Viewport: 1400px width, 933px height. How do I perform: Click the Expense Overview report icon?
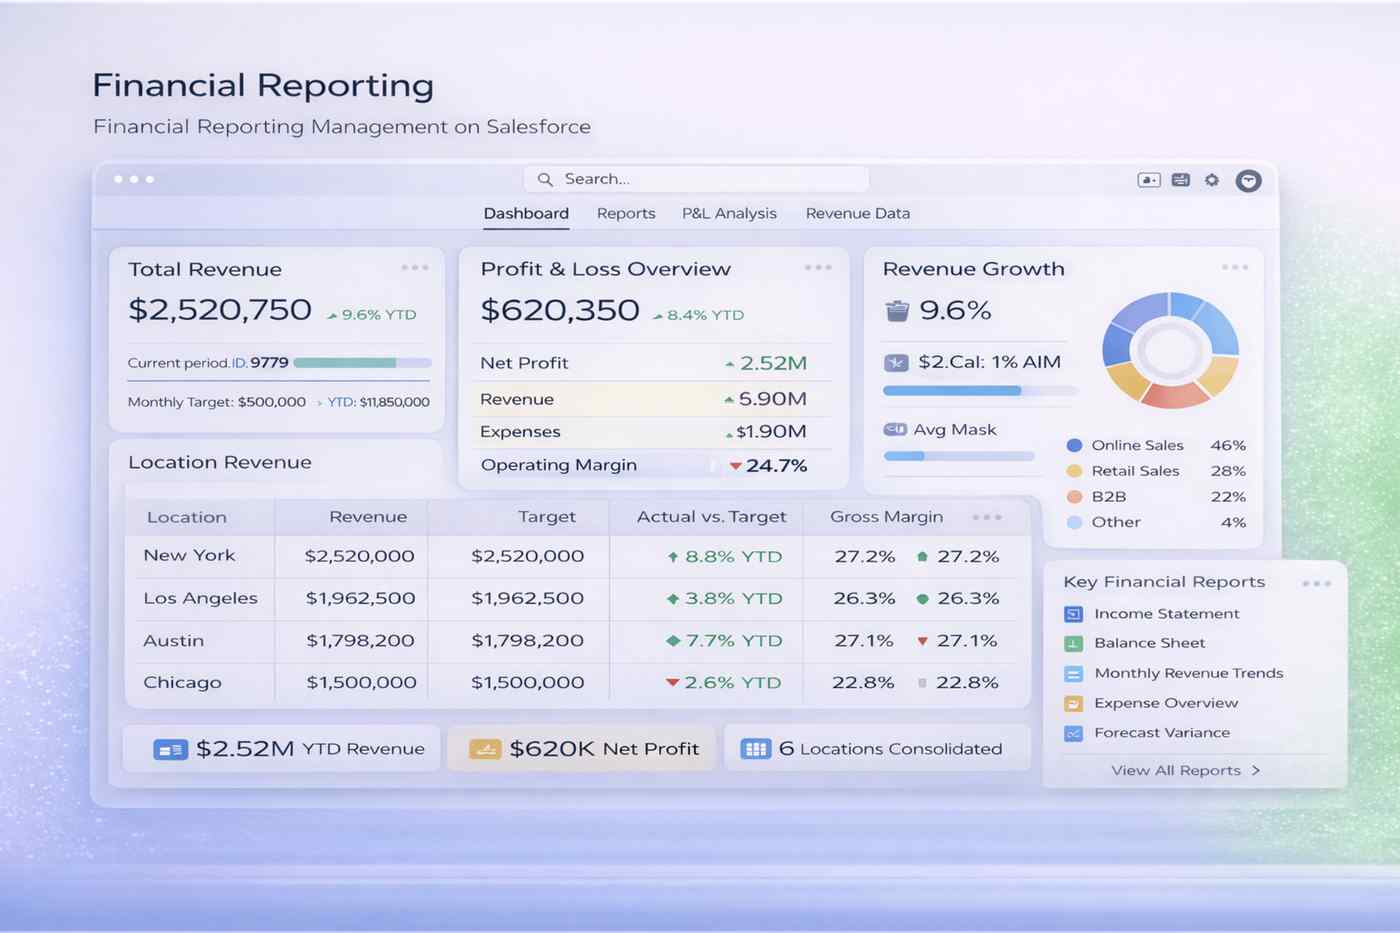point(1073,703)
